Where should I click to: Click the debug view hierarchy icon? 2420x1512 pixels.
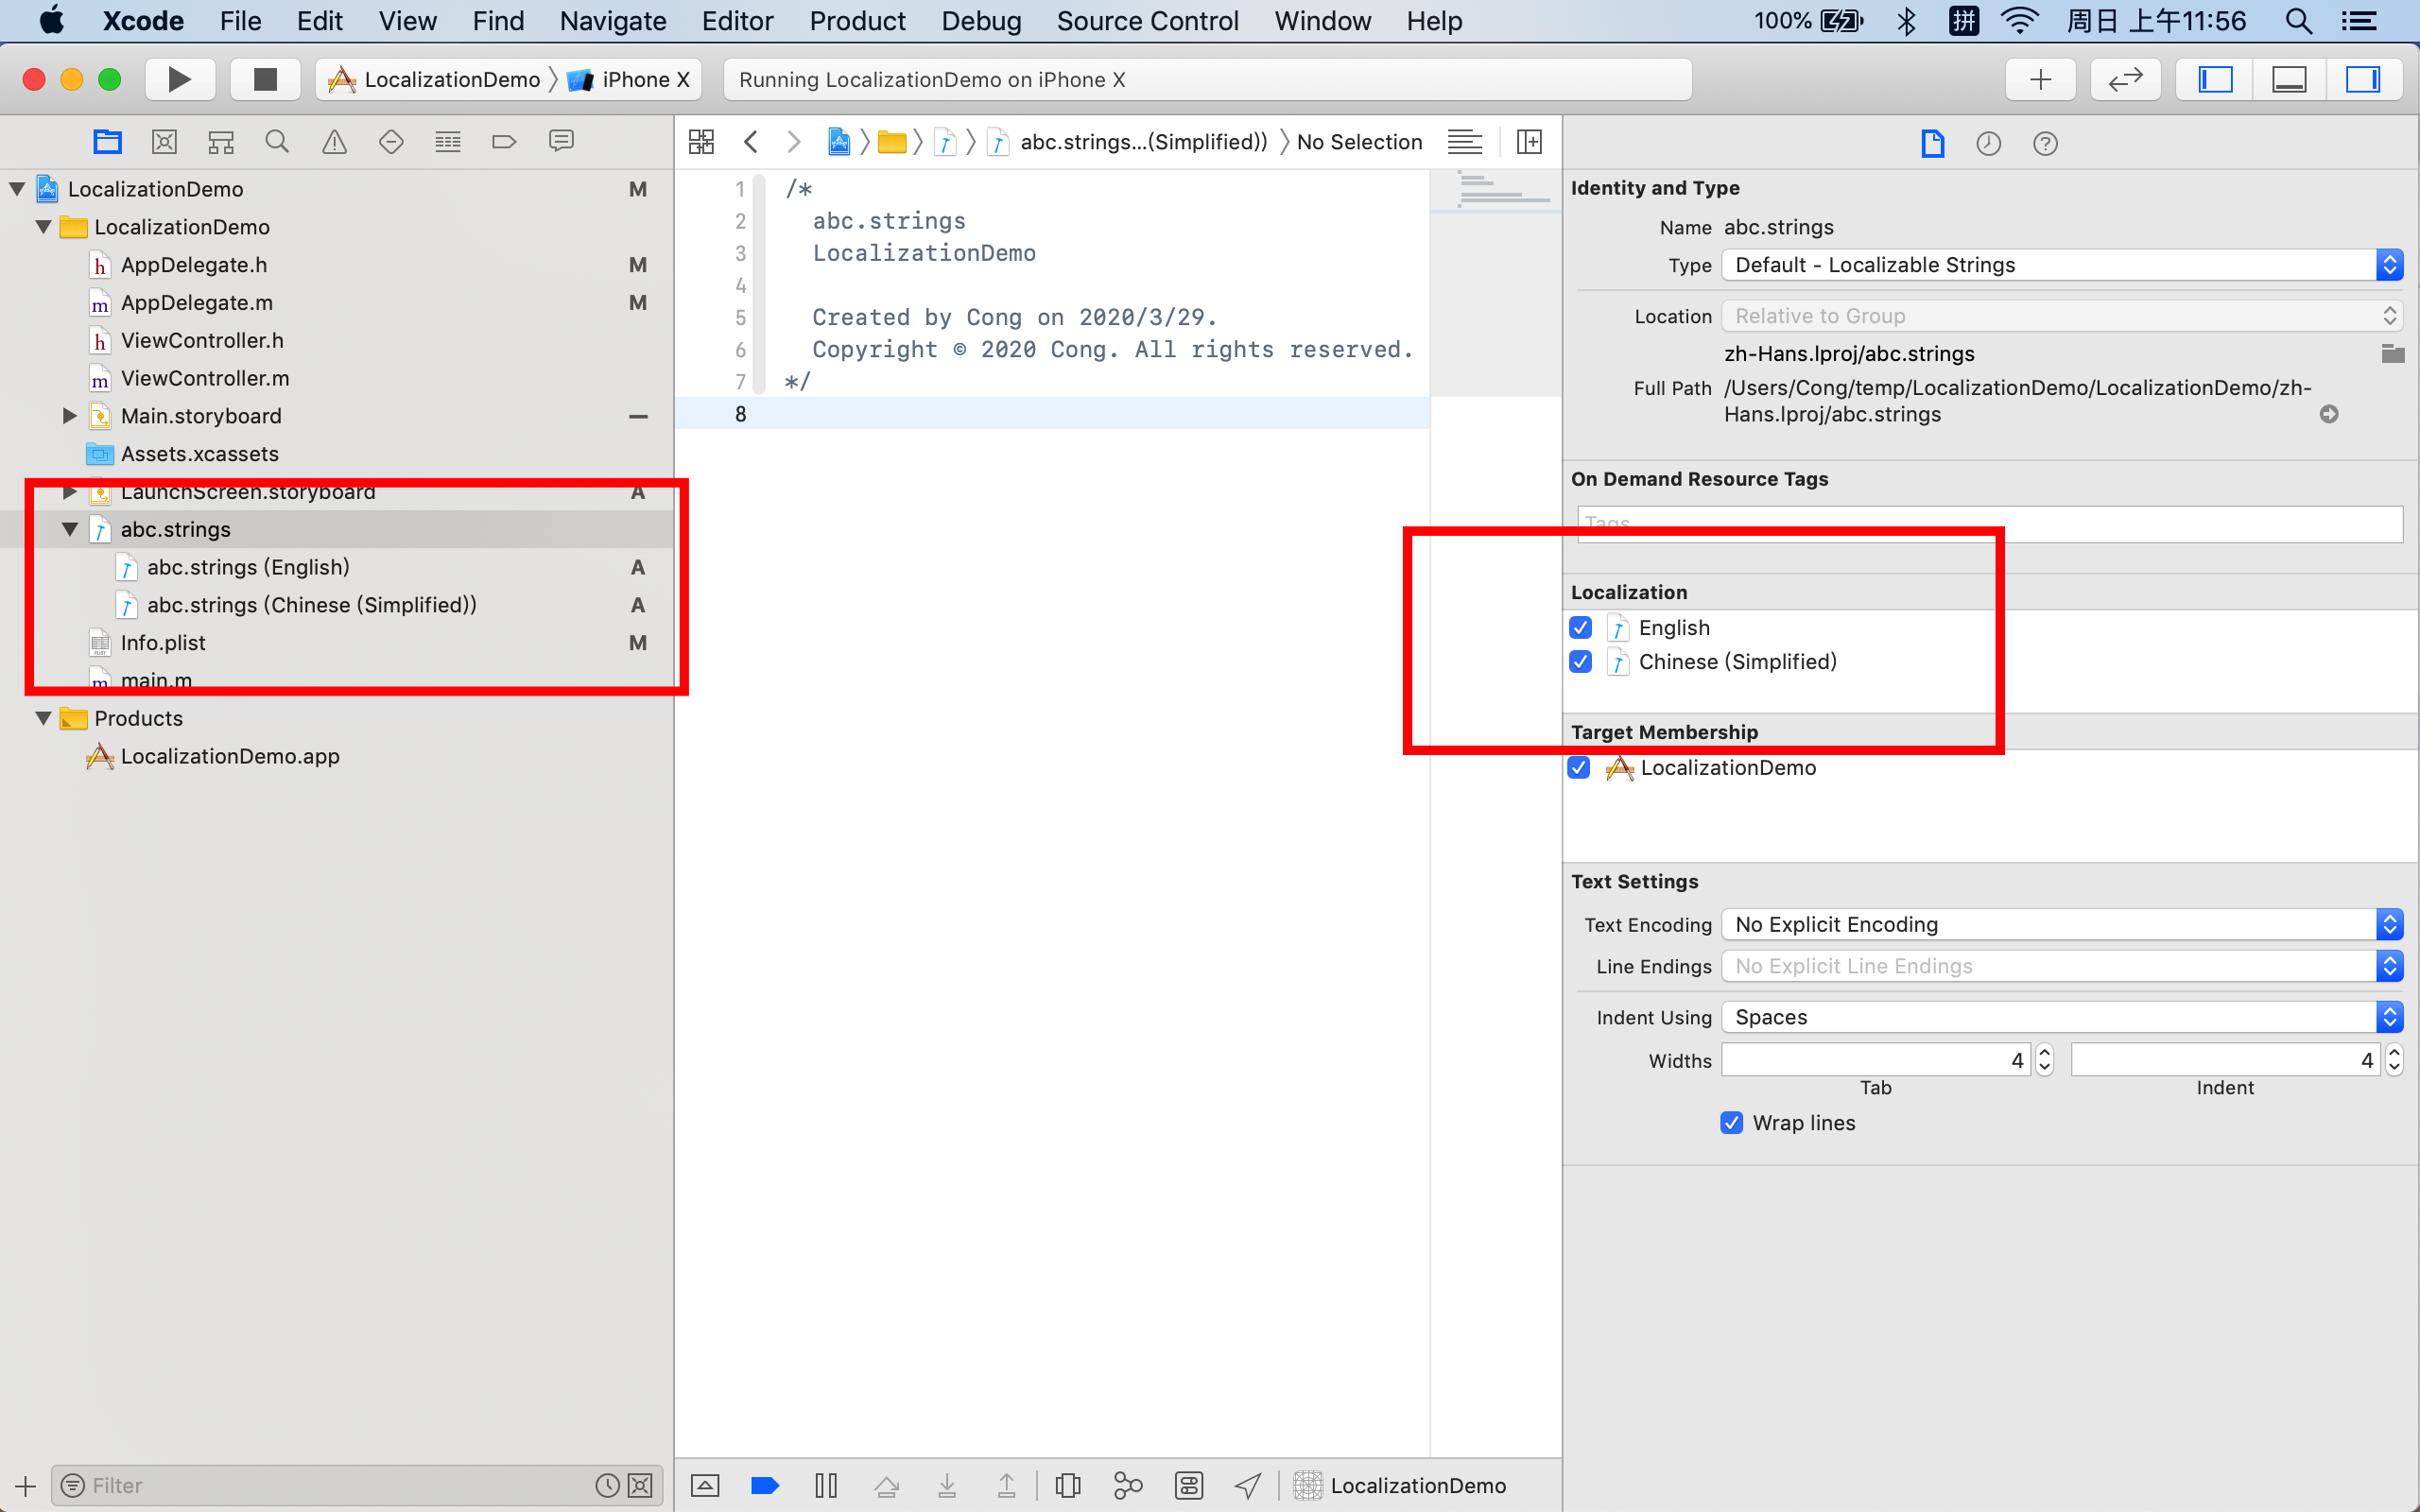[x=1067, y=1485]
